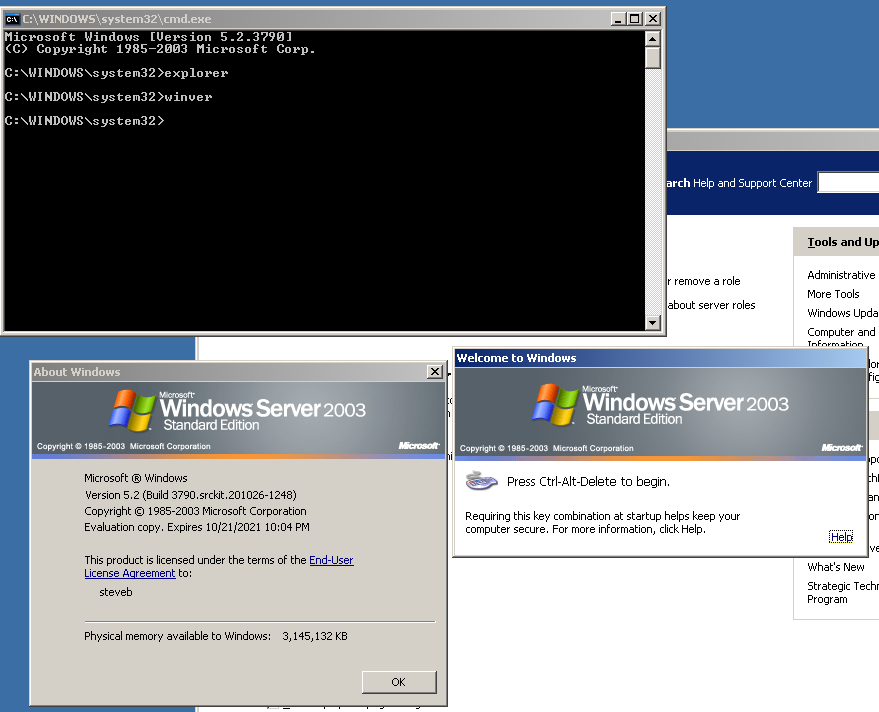Click 'Evaluation copy. Expires 10/21/2021' text
The image size is (879, 712).
[197, 527]
